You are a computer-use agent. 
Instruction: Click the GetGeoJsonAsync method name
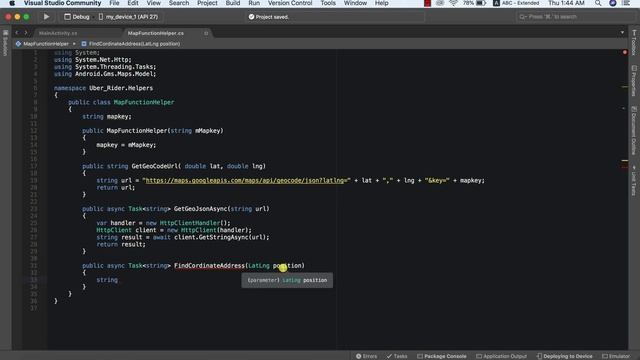[200, 209]
